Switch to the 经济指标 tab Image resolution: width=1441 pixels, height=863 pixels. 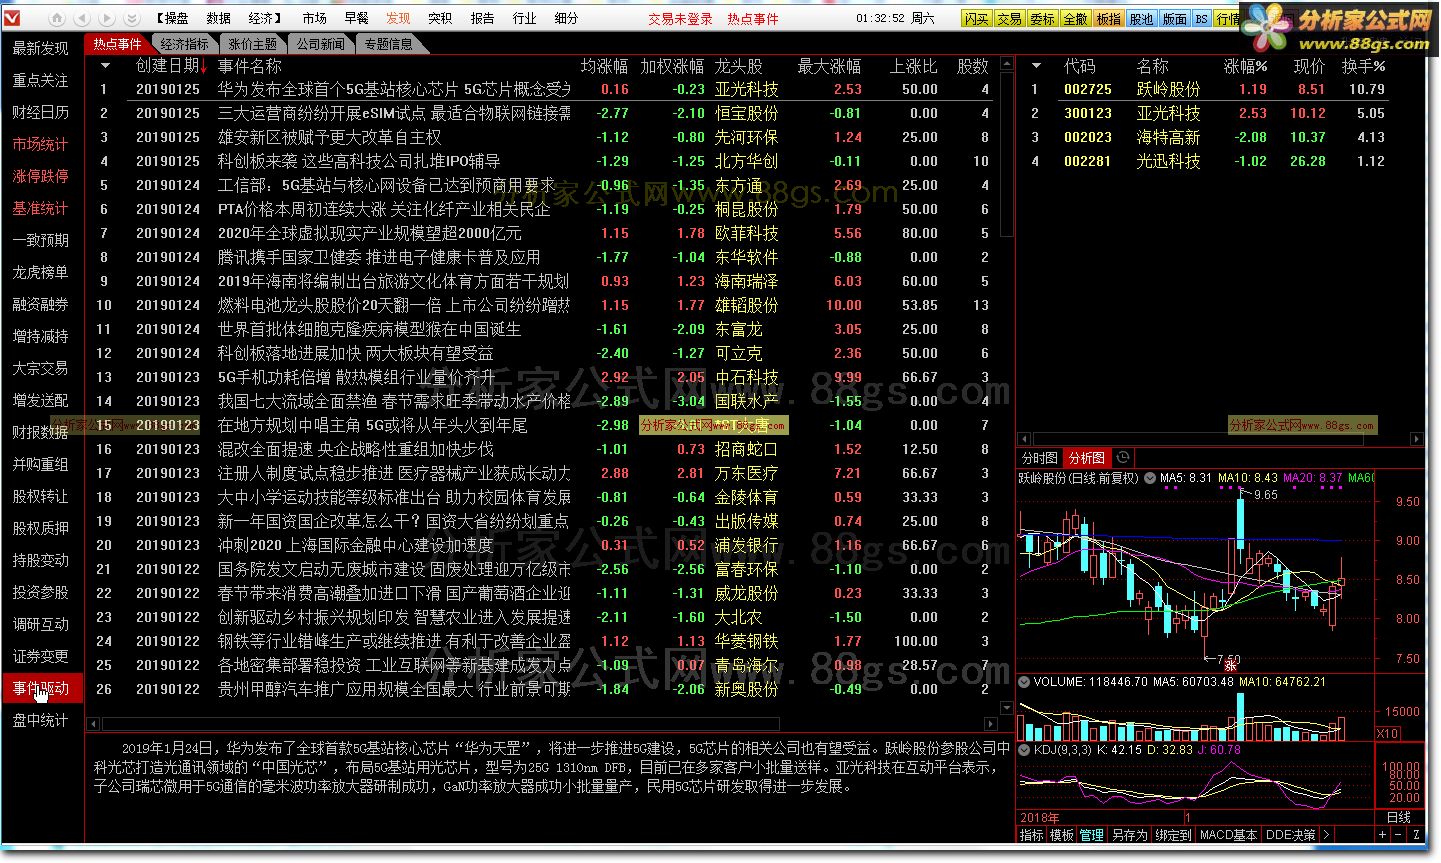[x=185, y=44]
